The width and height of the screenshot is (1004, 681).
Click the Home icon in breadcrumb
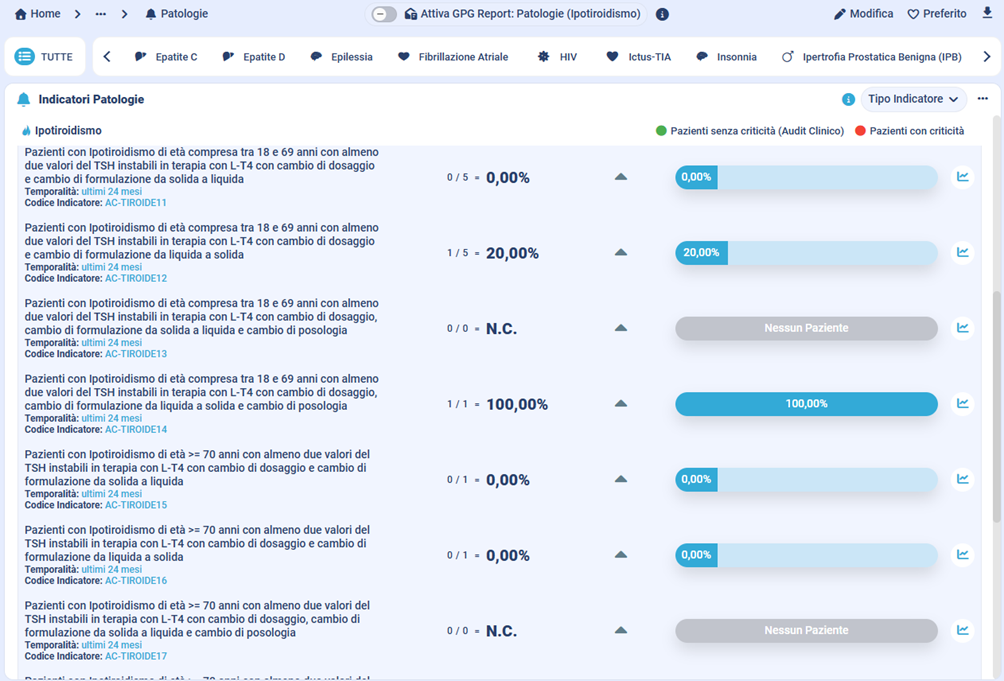[x=21, y=14]
